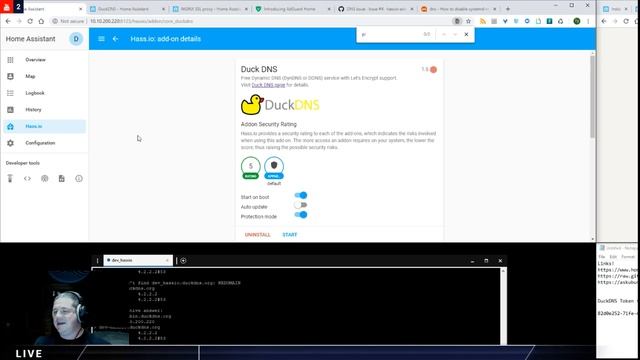Switch to the GitHub DNS issue tab
This screenshot has height=360, width=640.
point(376,9)
